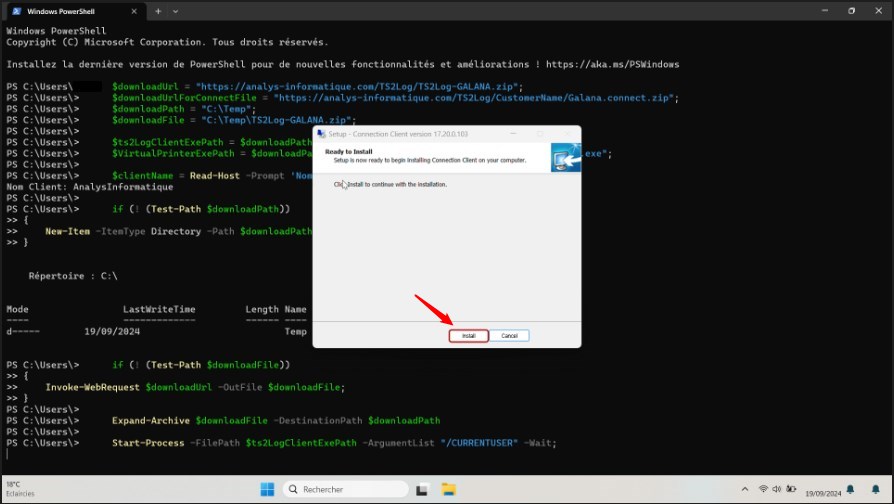This screenshot has height=504, width=894.
Task: Click the computer image in setup header
Action: tap(565, 157)
